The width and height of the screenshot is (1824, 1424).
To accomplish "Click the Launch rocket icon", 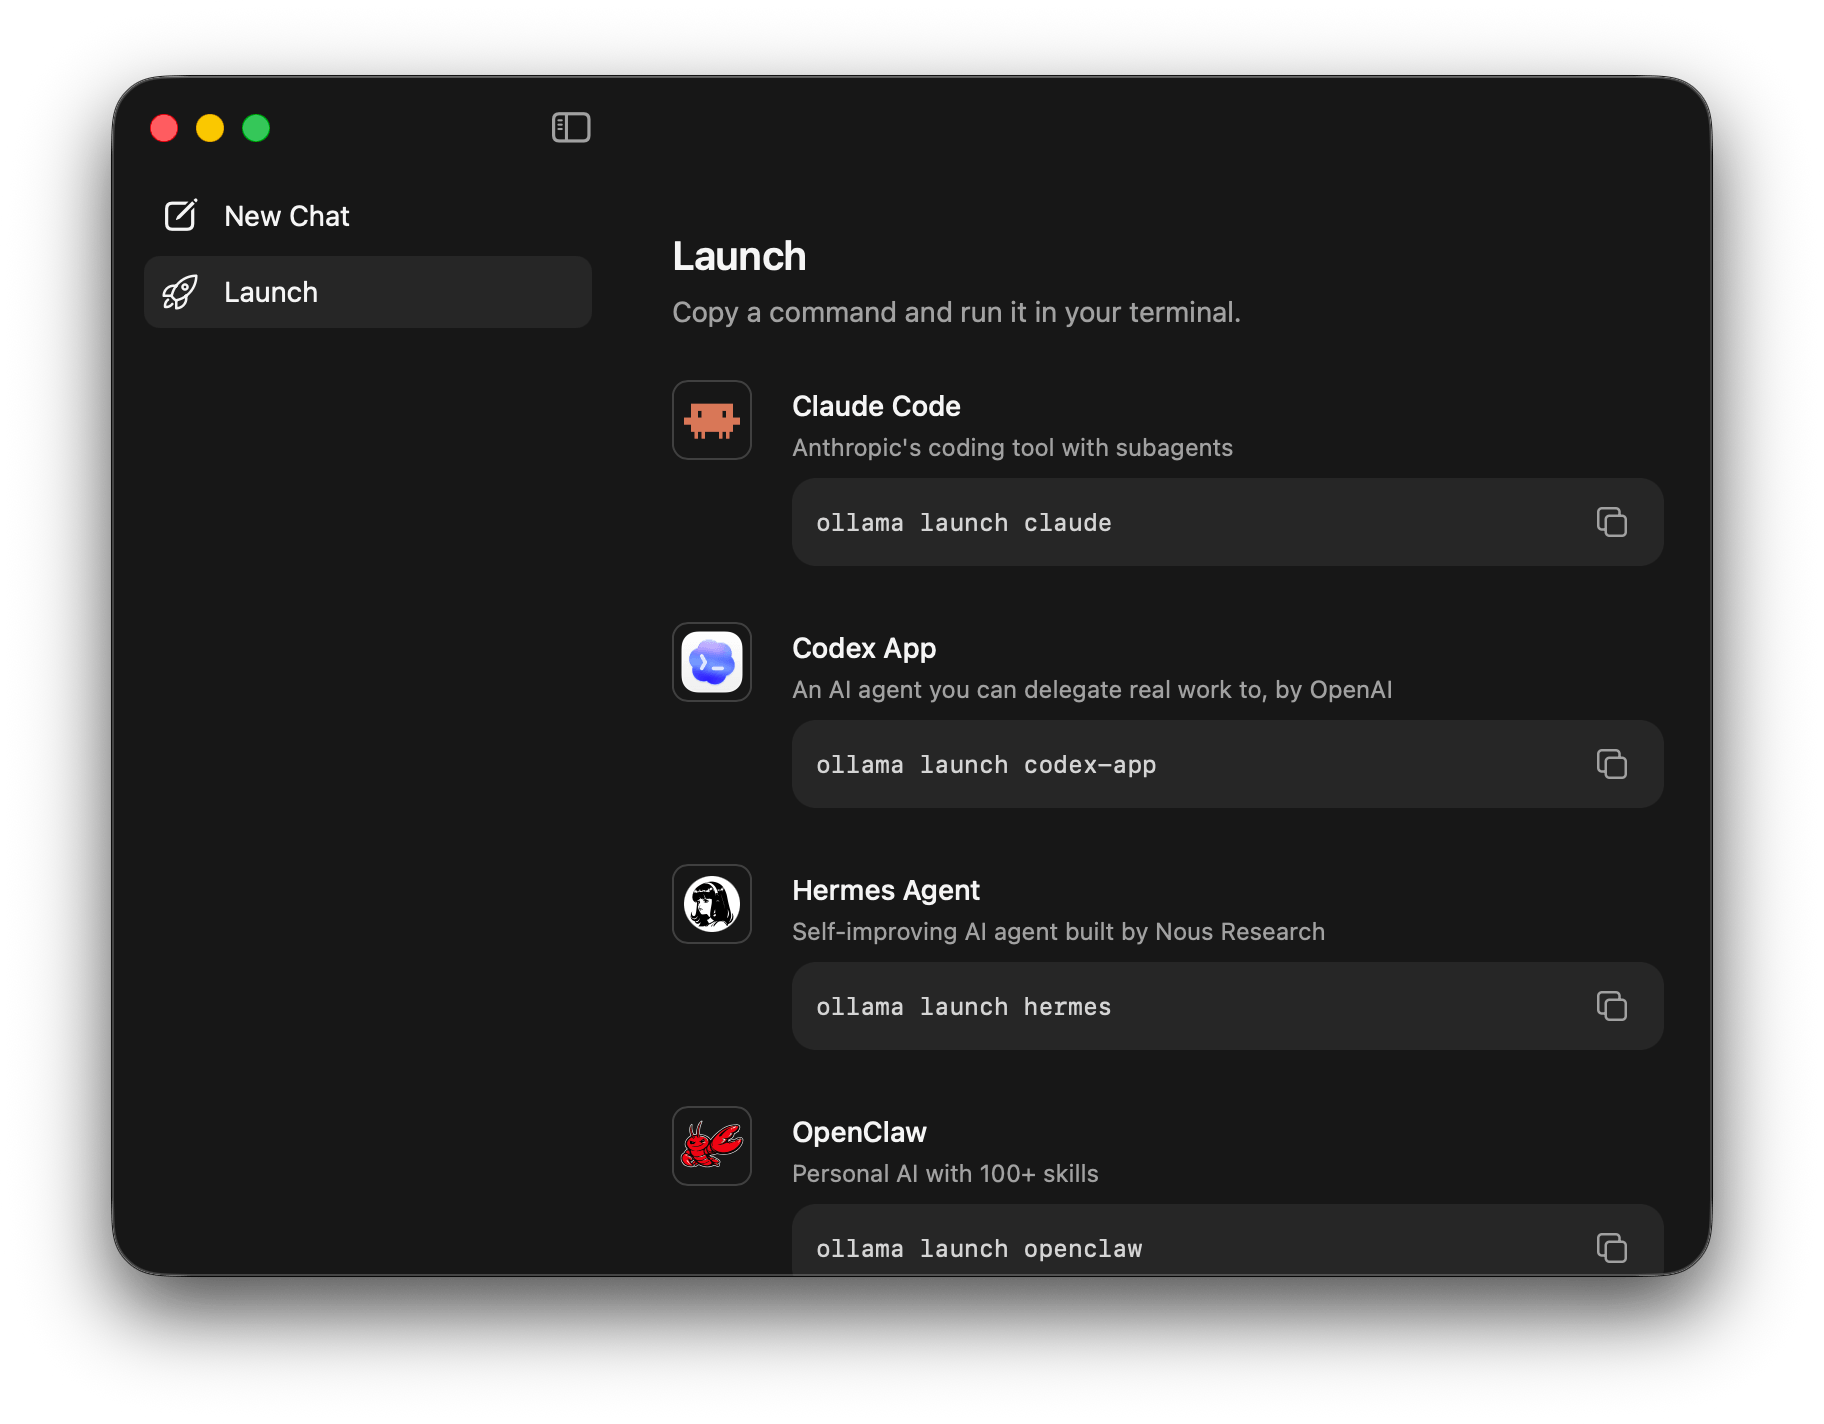I will click(x=180, y=292).
